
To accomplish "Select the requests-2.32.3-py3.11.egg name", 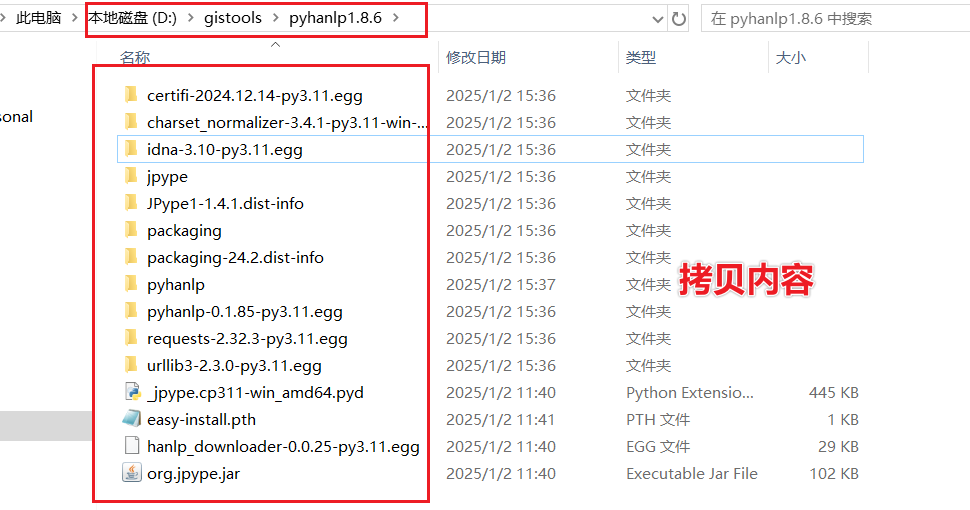I will point(247,339).
